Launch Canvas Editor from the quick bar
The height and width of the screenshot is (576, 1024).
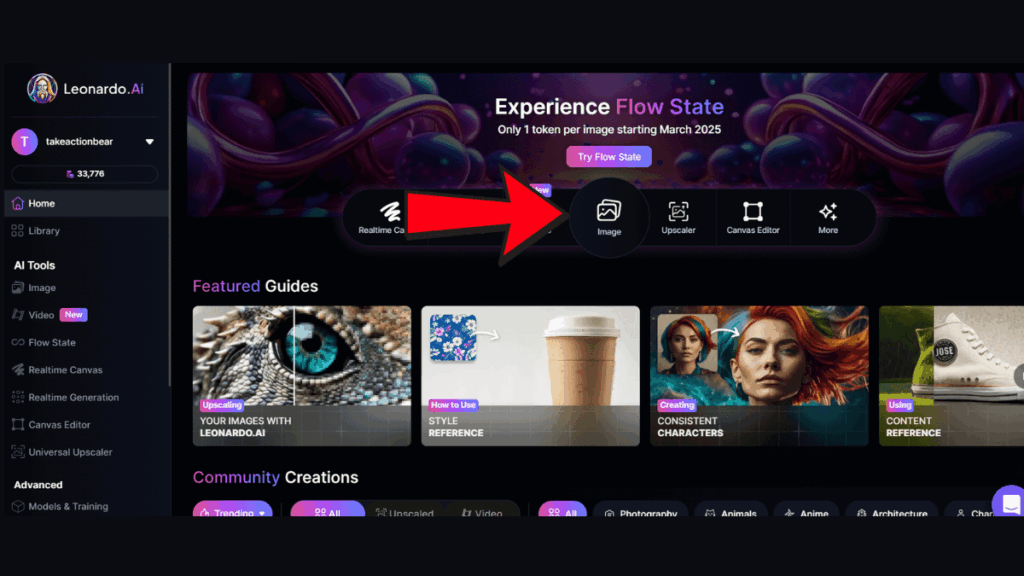[752, 217]
